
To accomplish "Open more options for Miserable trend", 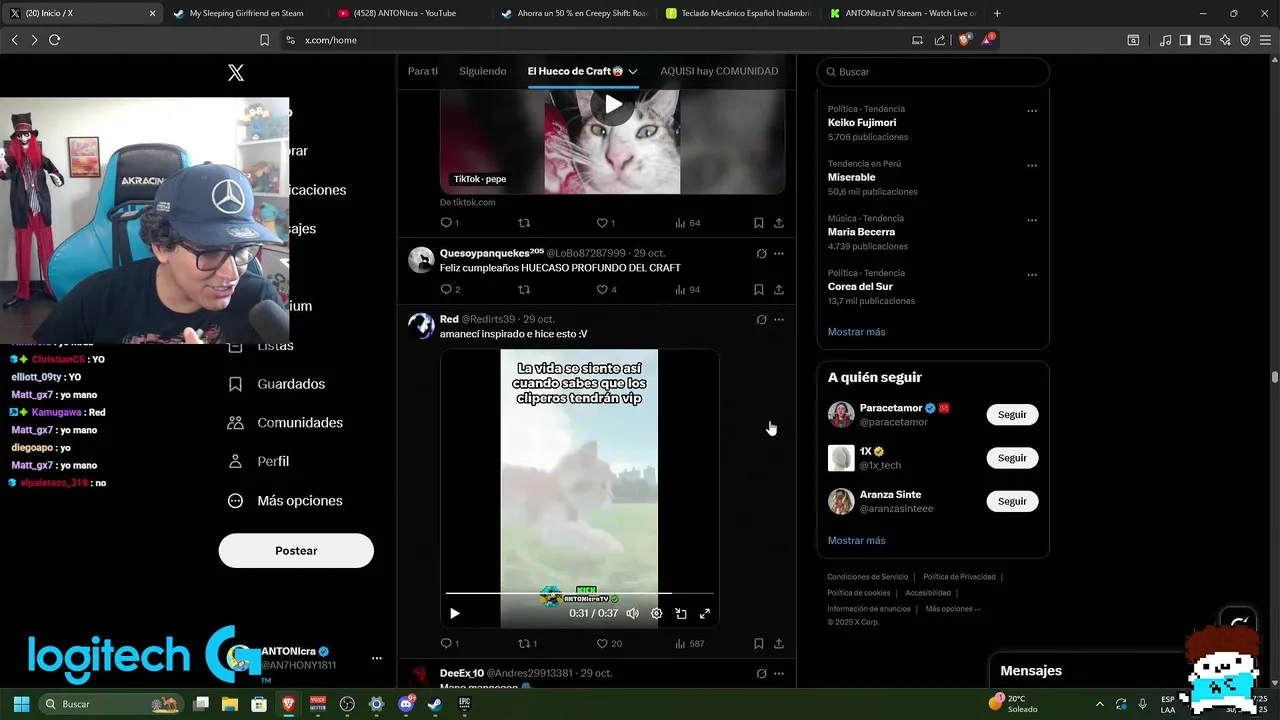I will pos(1032,166).
